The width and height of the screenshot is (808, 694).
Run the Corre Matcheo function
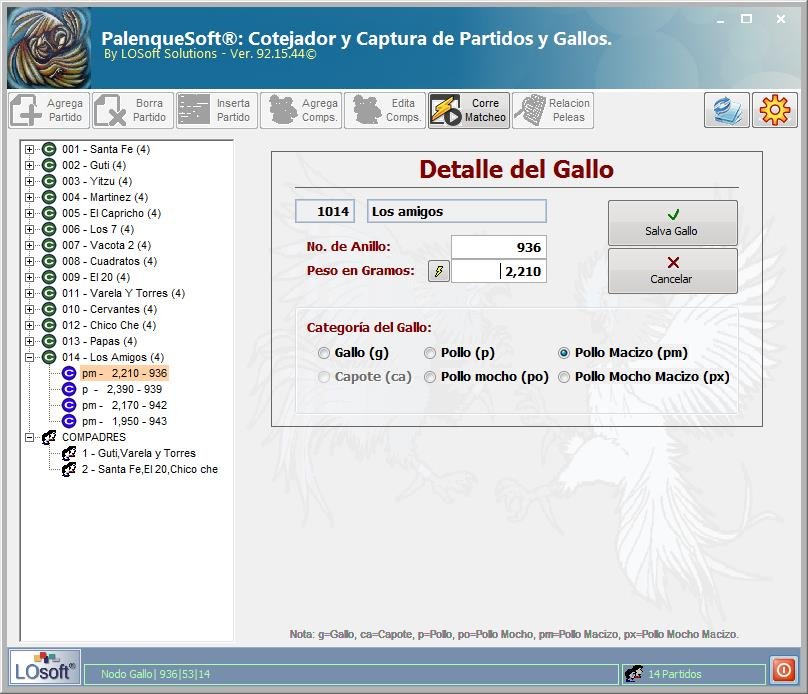tap(468, 110)
